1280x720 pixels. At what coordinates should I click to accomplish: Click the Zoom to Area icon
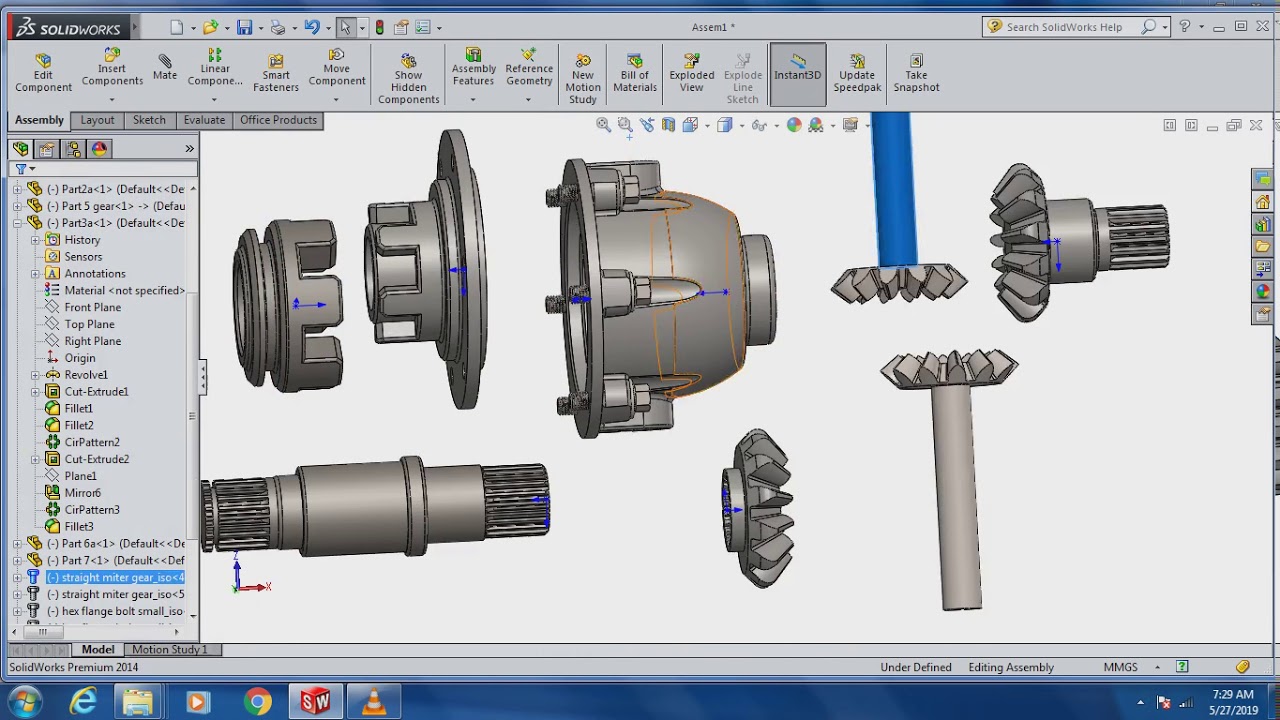click(x=625, y=125)
